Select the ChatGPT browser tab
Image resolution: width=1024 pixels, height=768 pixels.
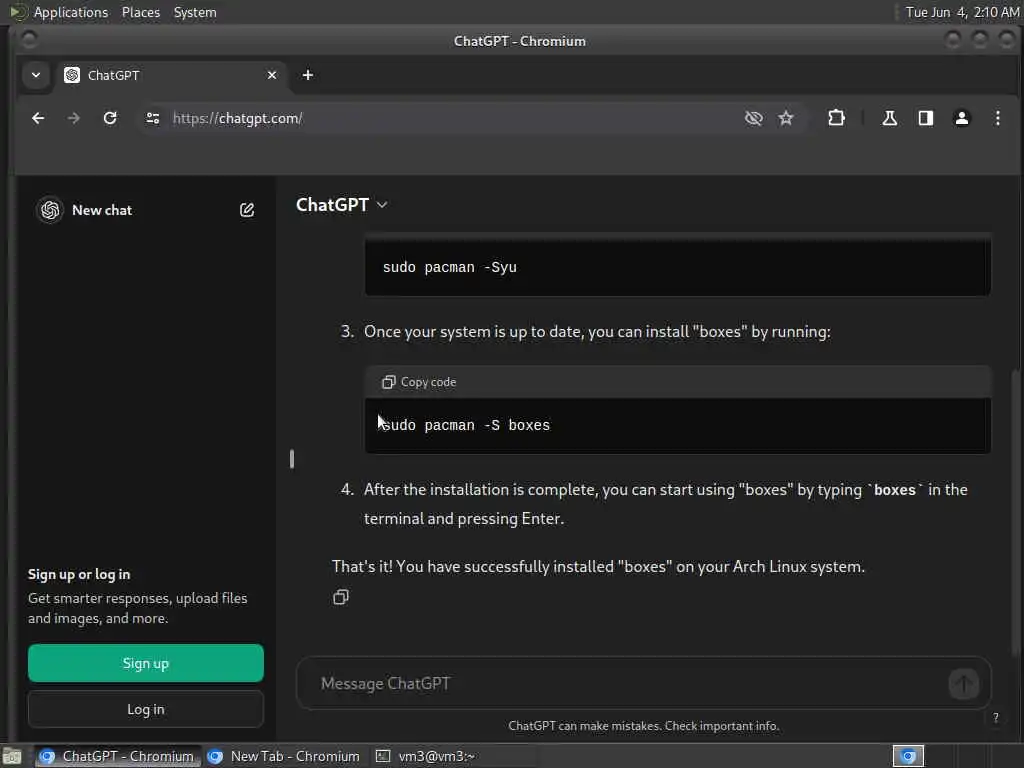(171, 75)
